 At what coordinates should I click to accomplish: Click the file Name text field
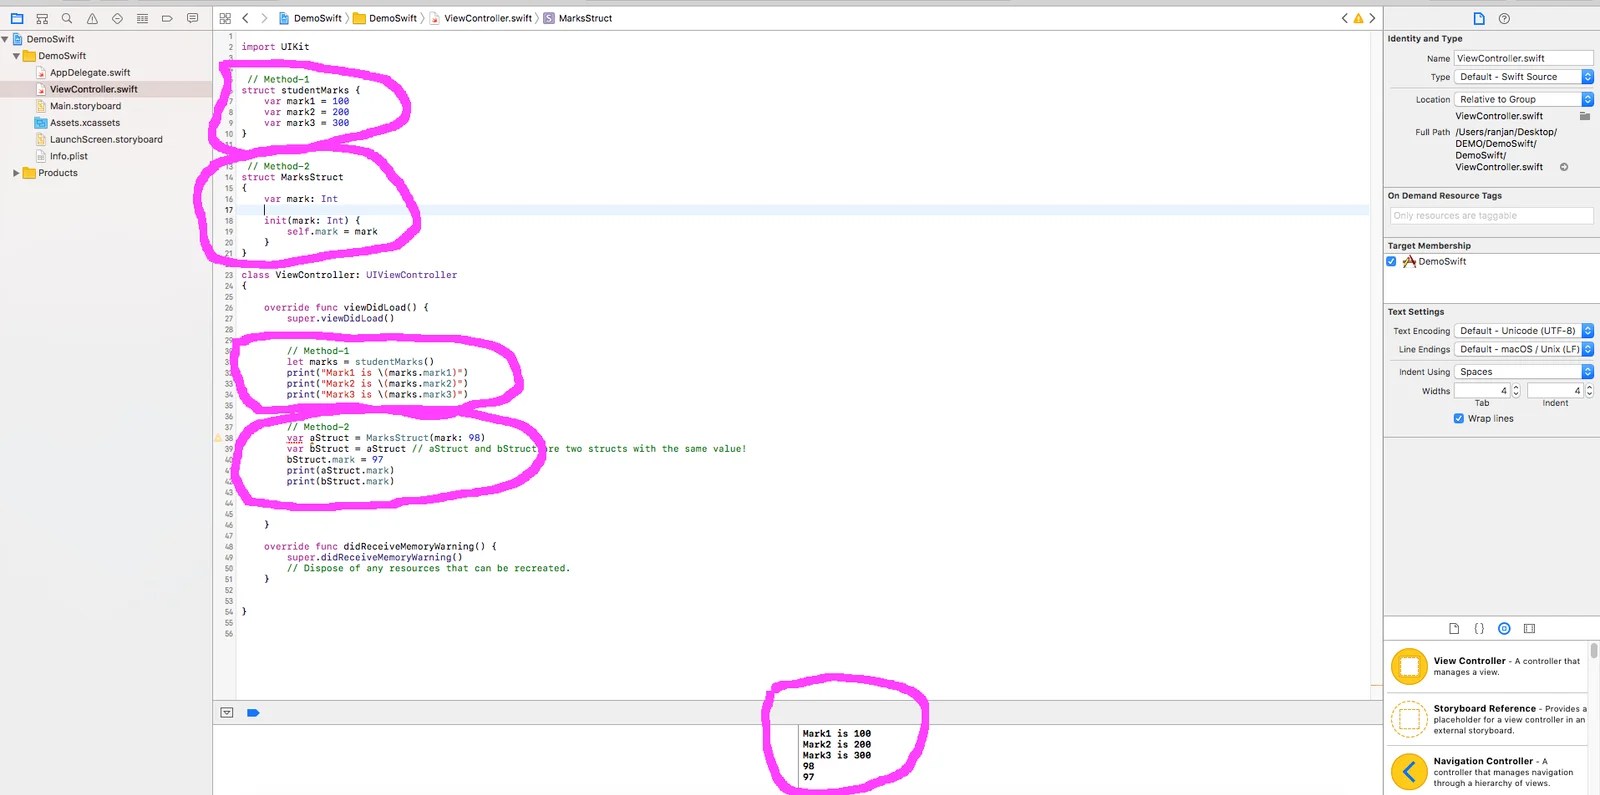[1522, 58]
